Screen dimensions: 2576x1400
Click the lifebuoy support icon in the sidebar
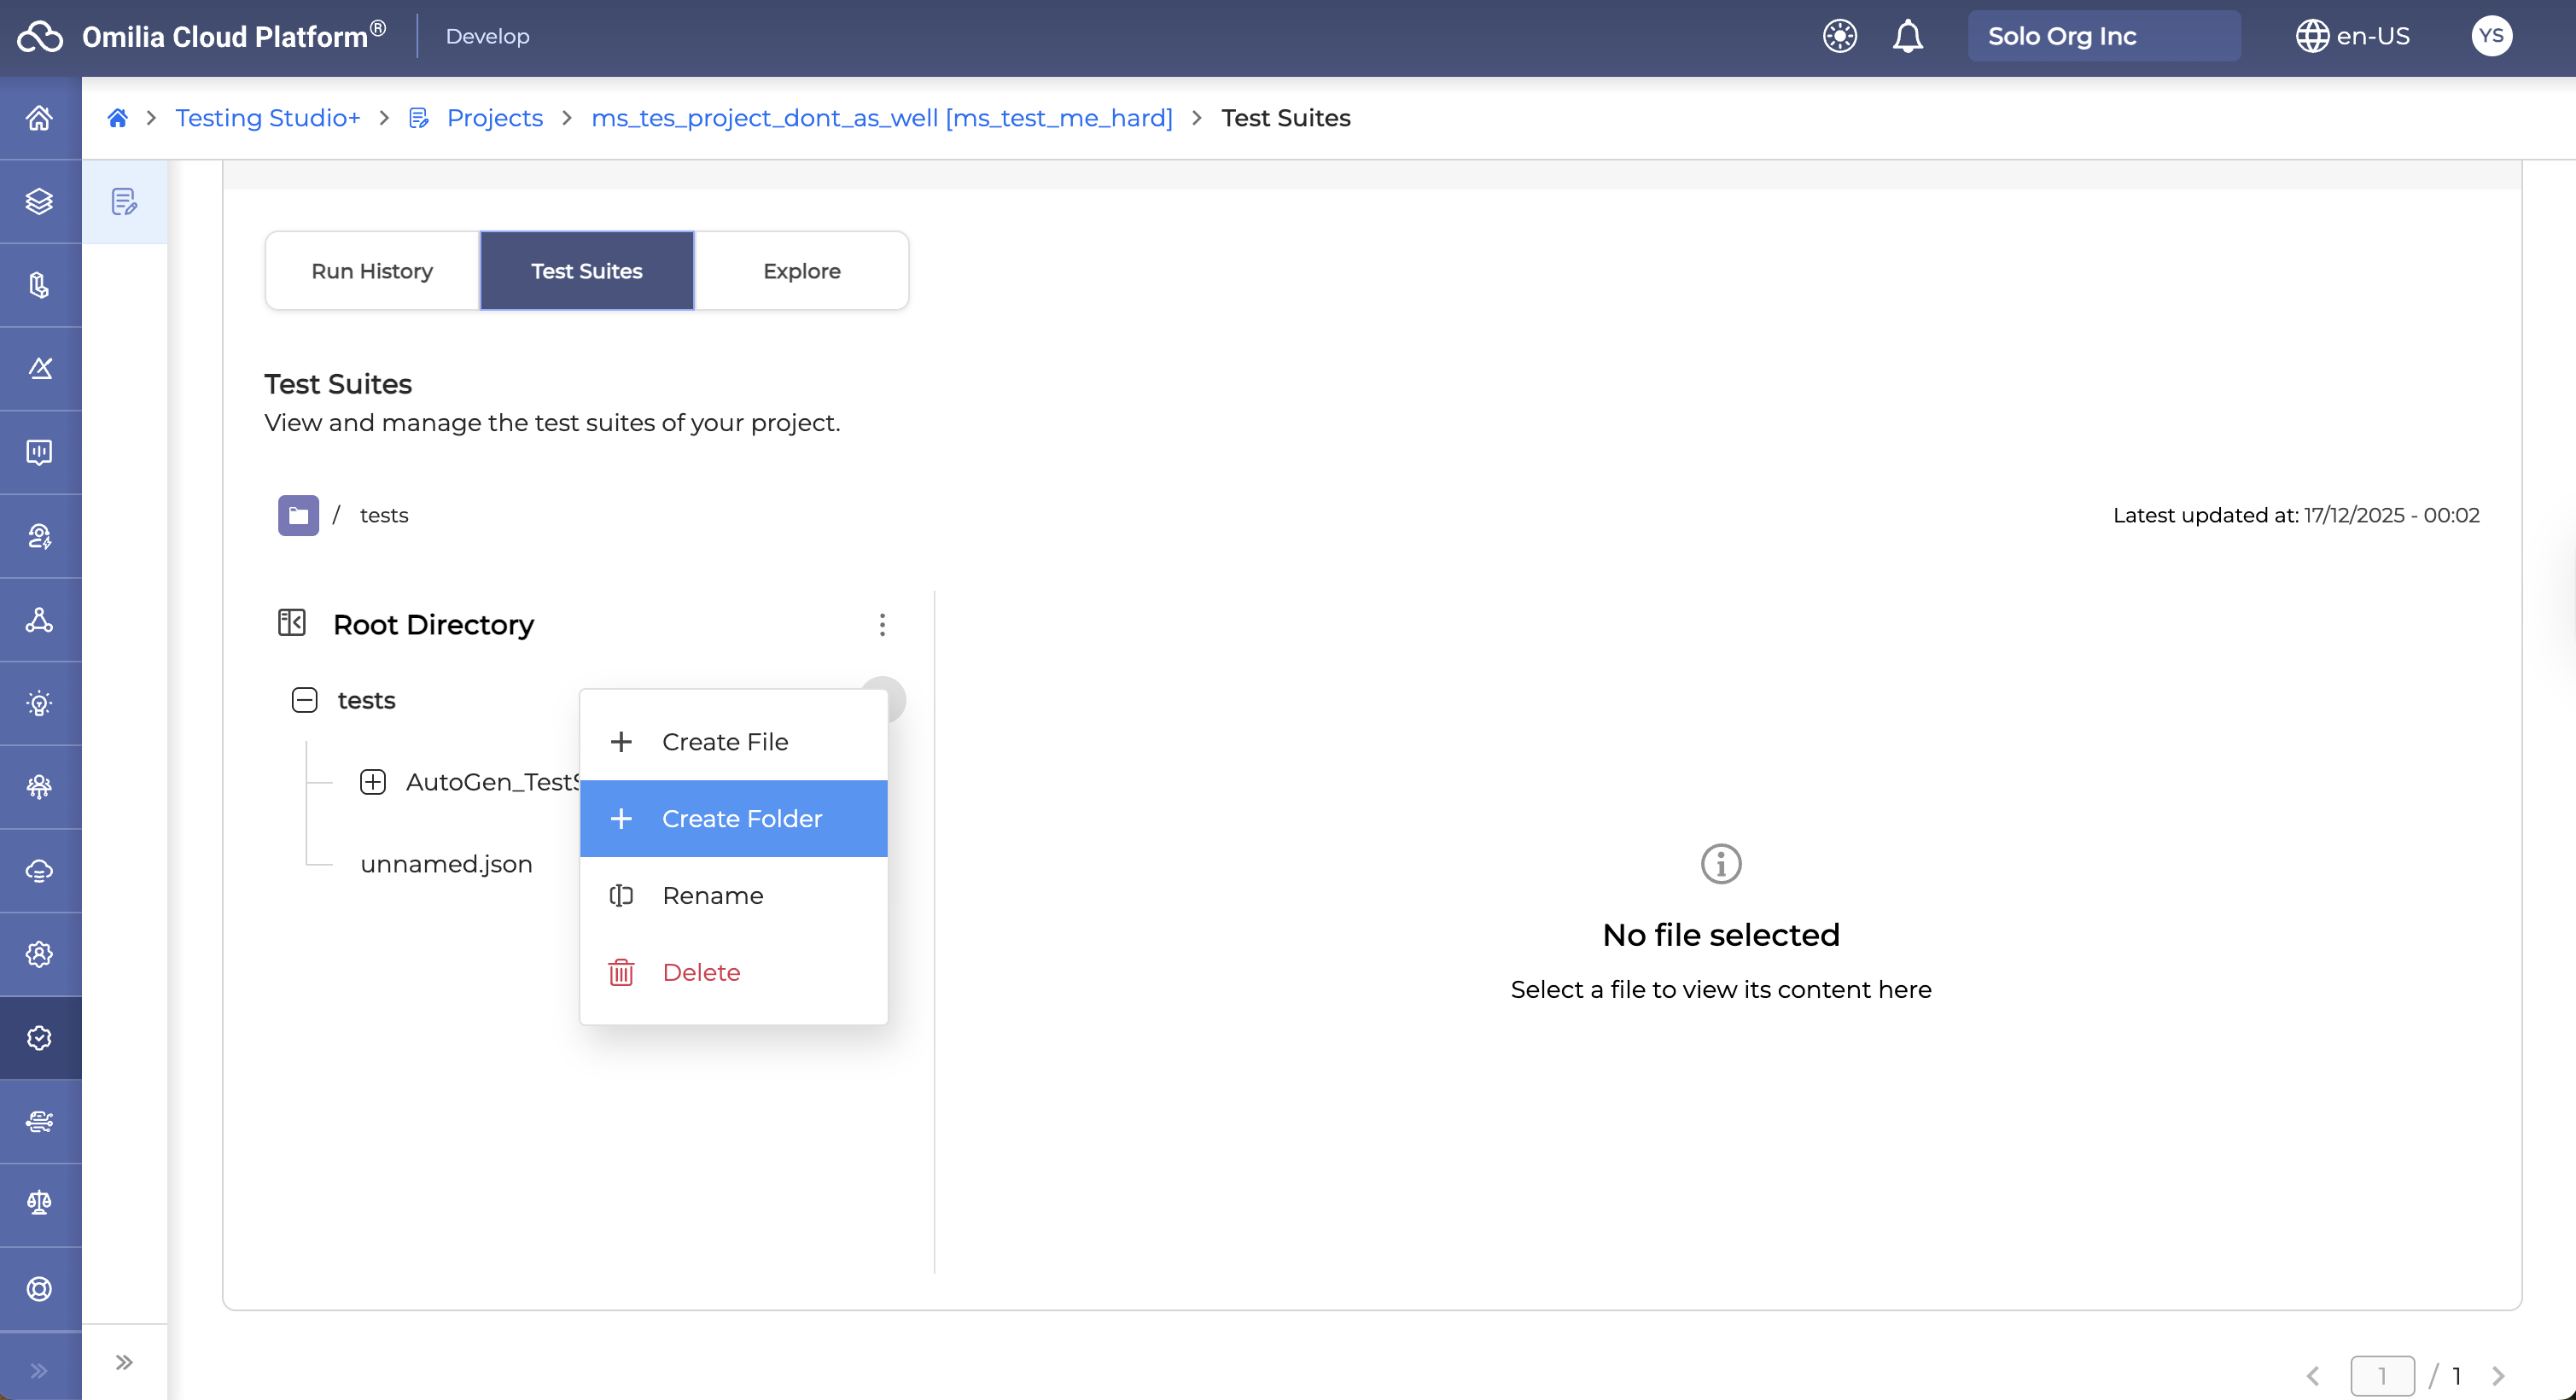39,1288
